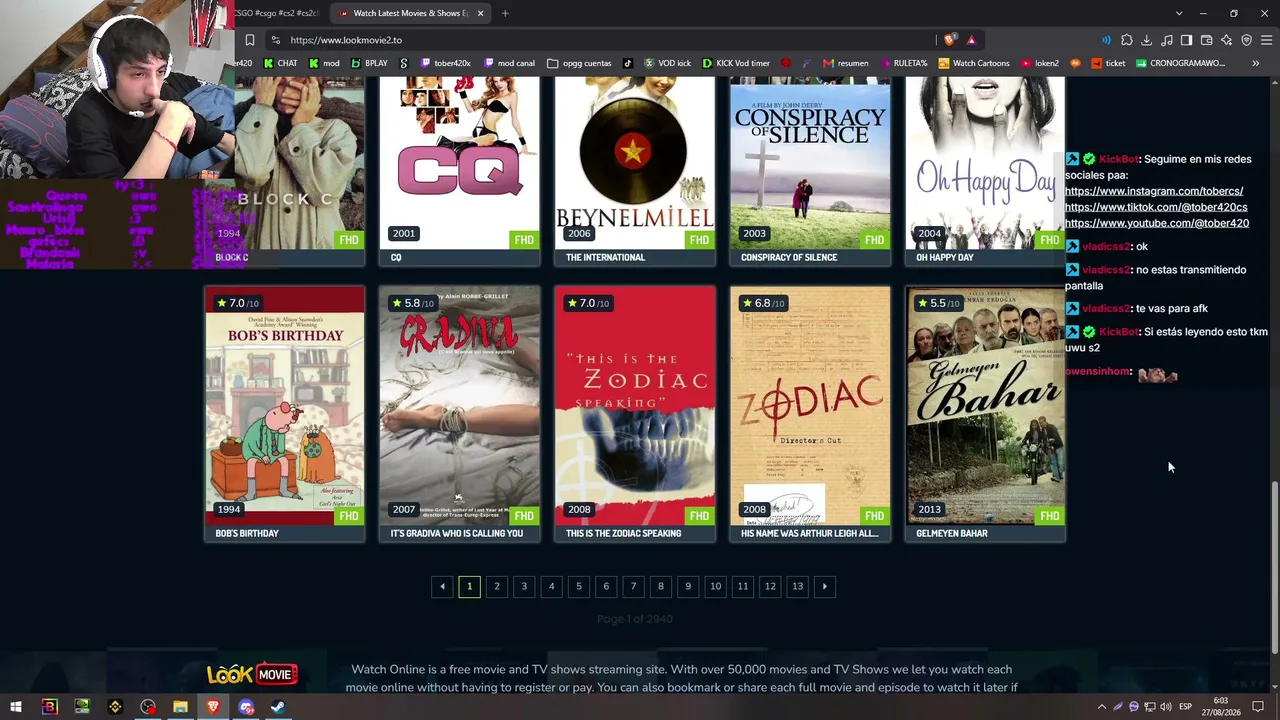Open the Watch Cartoons bookmark
Viewport: 1280px width, 720px height.
point(974,63)
